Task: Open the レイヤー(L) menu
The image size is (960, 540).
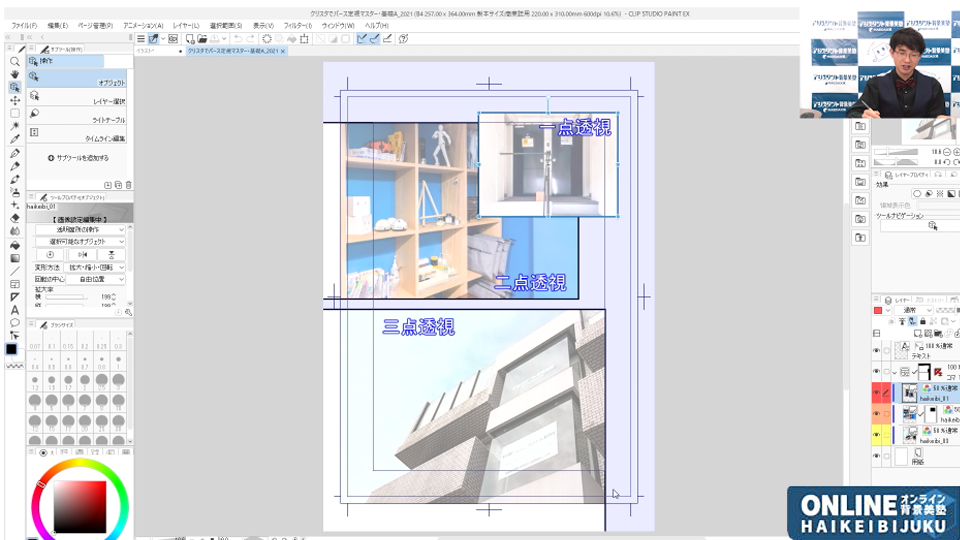Action: (x=185, y=25)
